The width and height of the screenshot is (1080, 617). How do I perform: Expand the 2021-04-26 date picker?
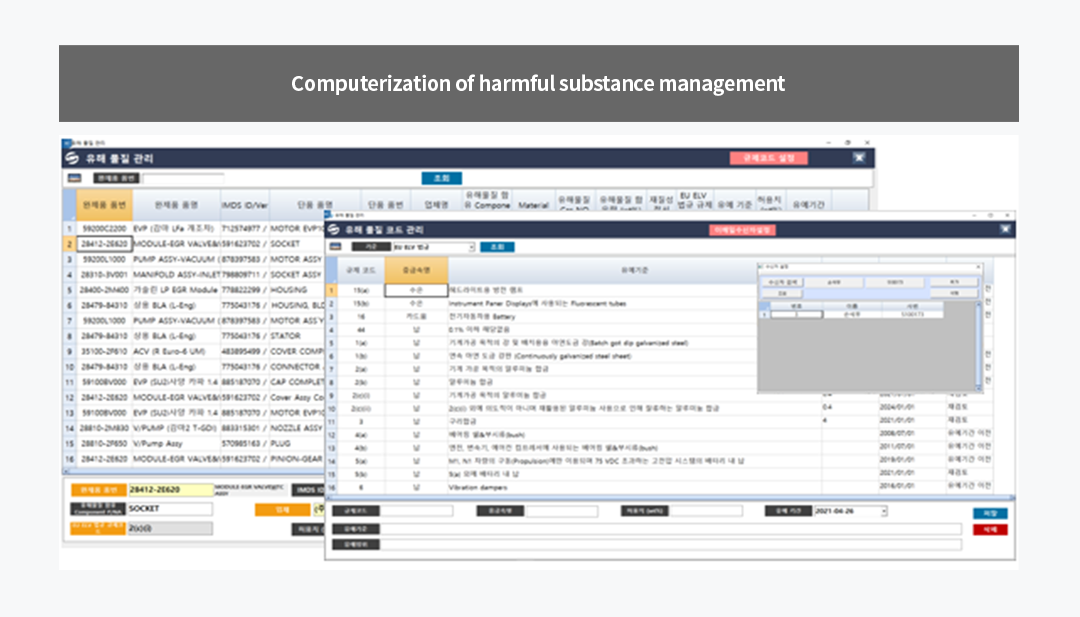click(x=883, y=512)
